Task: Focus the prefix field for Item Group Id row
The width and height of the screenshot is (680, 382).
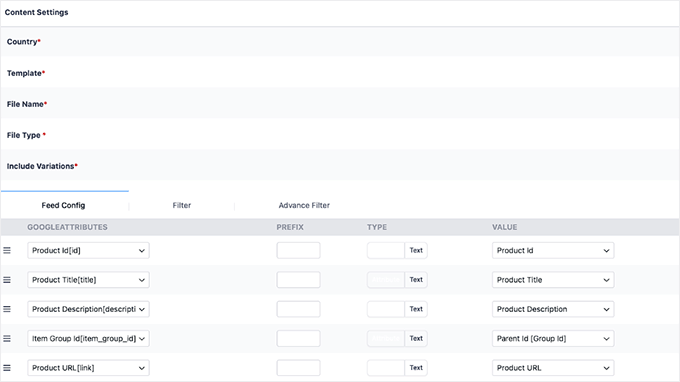Action: [298, 339]
